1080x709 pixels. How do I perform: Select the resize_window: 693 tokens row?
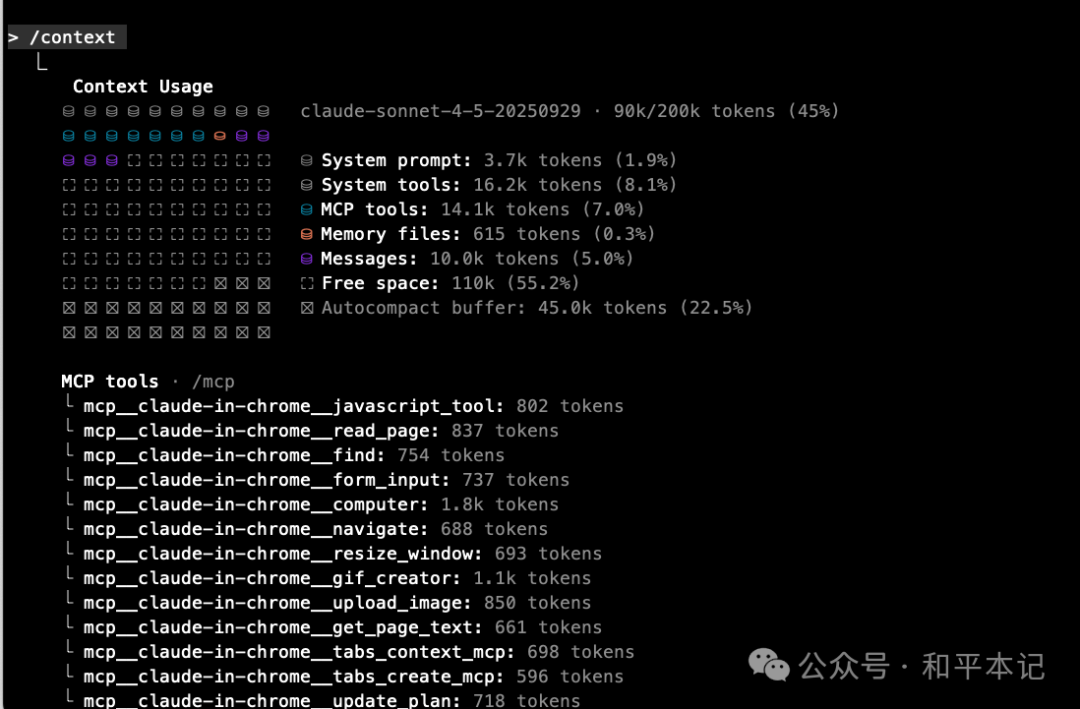coord(333,554)
